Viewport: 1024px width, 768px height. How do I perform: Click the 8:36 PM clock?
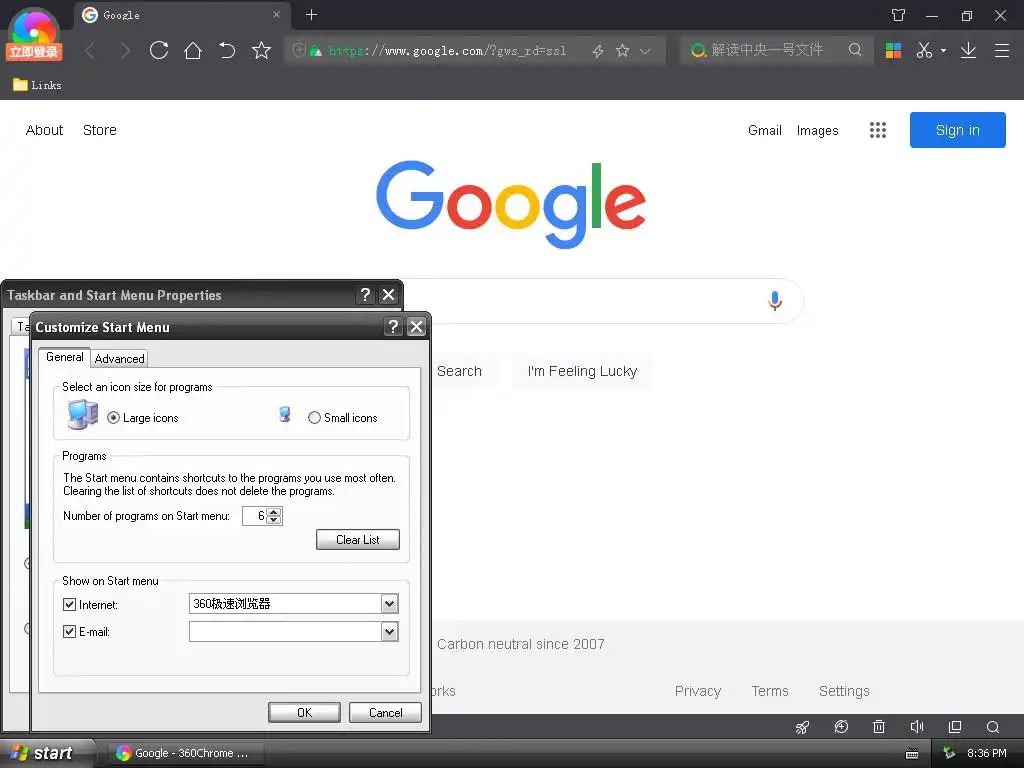pos(986,753)
